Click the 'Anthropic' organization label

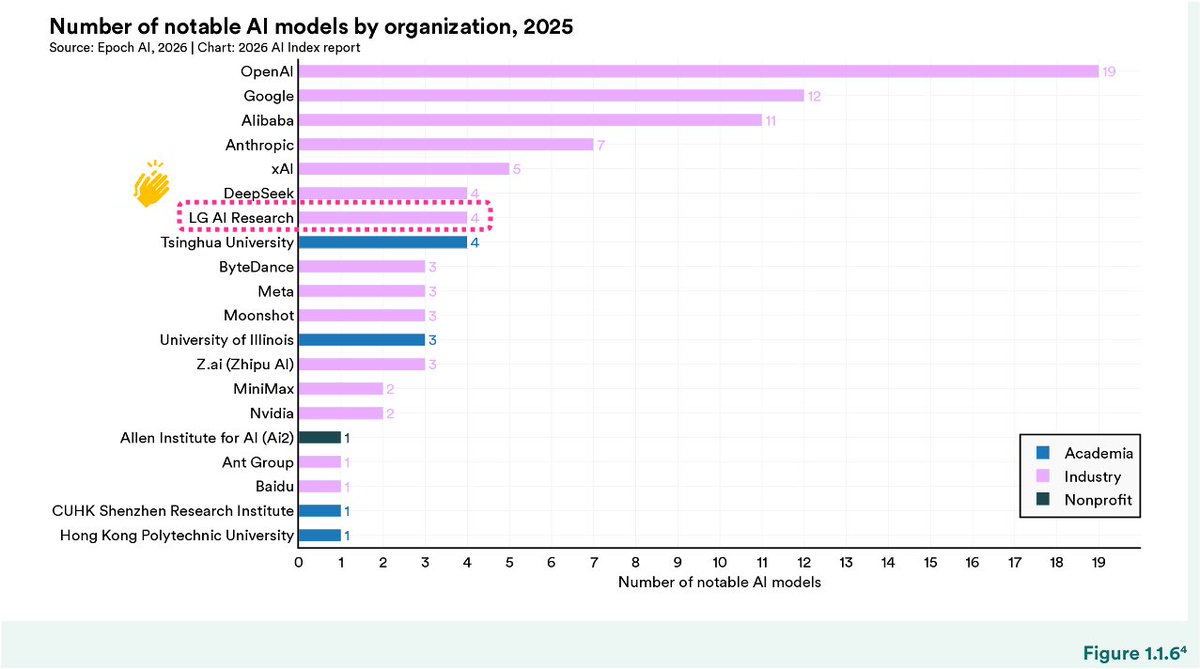tap(261, 145)
